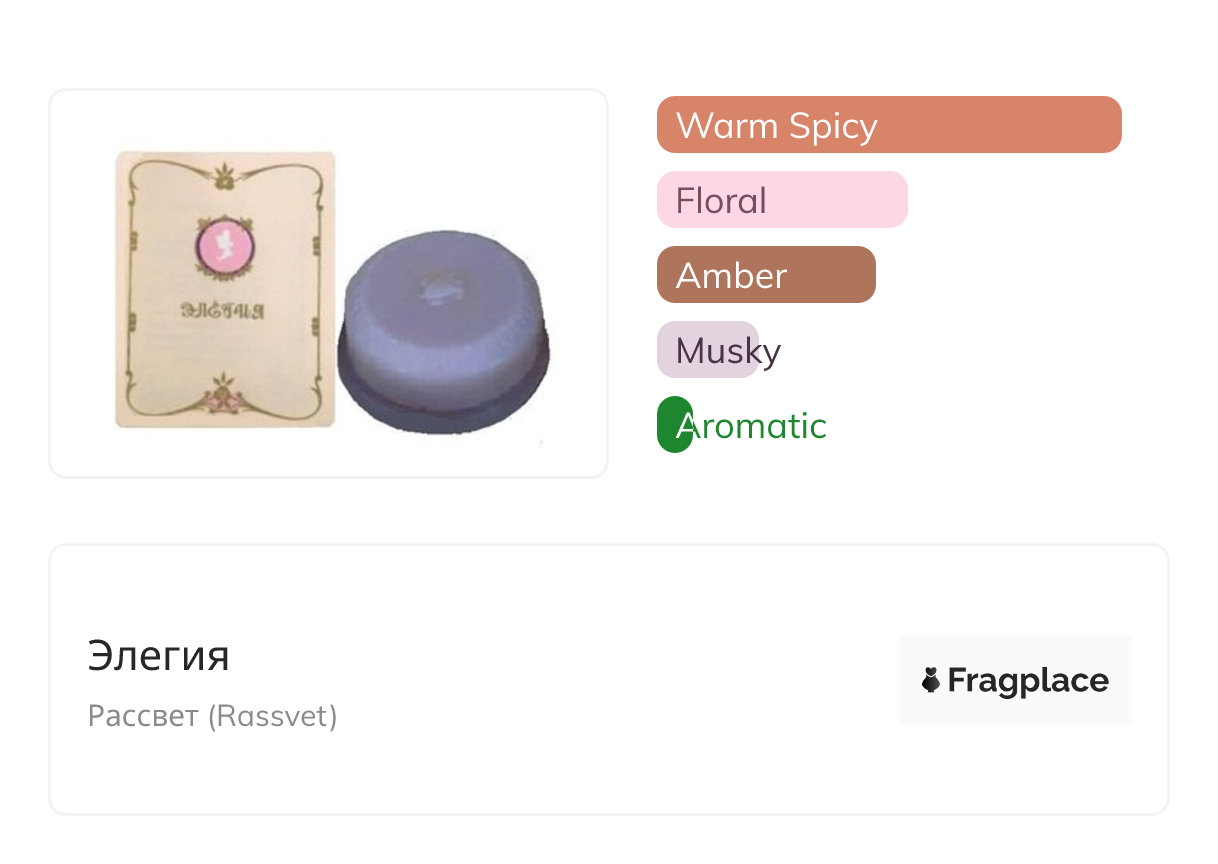
Task: Open the Fragplace logo button
Action: pos(1014,680)
